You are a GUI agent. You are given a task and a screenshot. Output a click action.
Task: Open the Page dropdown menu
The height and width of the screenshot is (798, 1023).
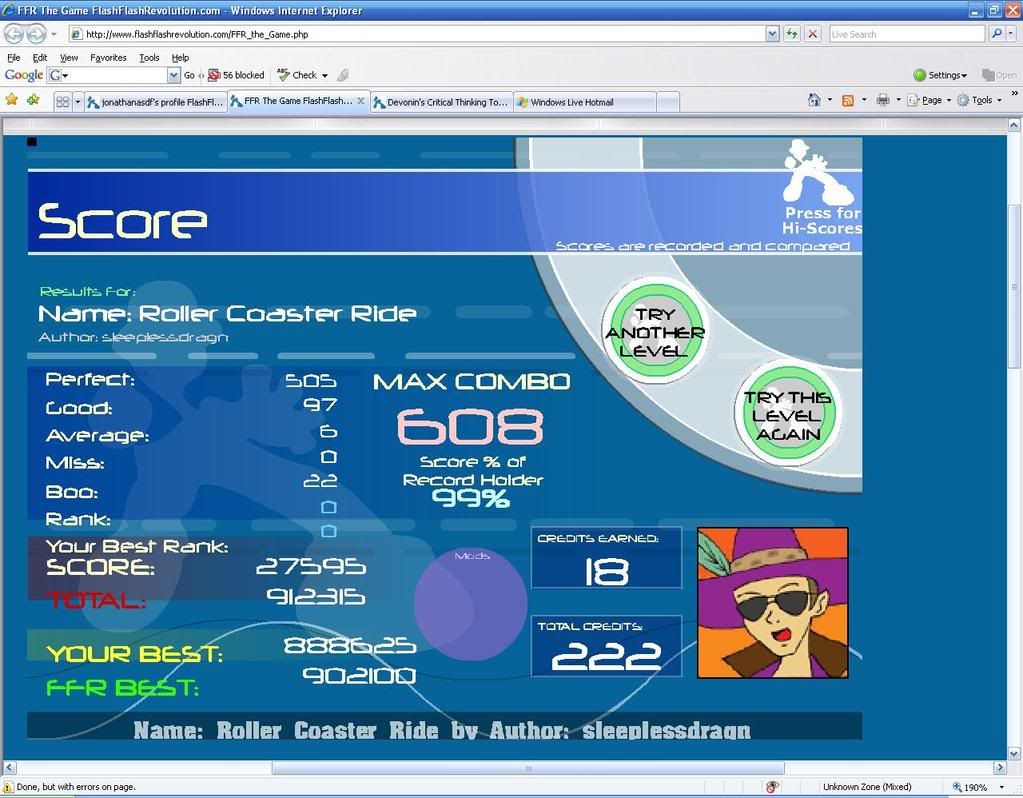(936, 100)
